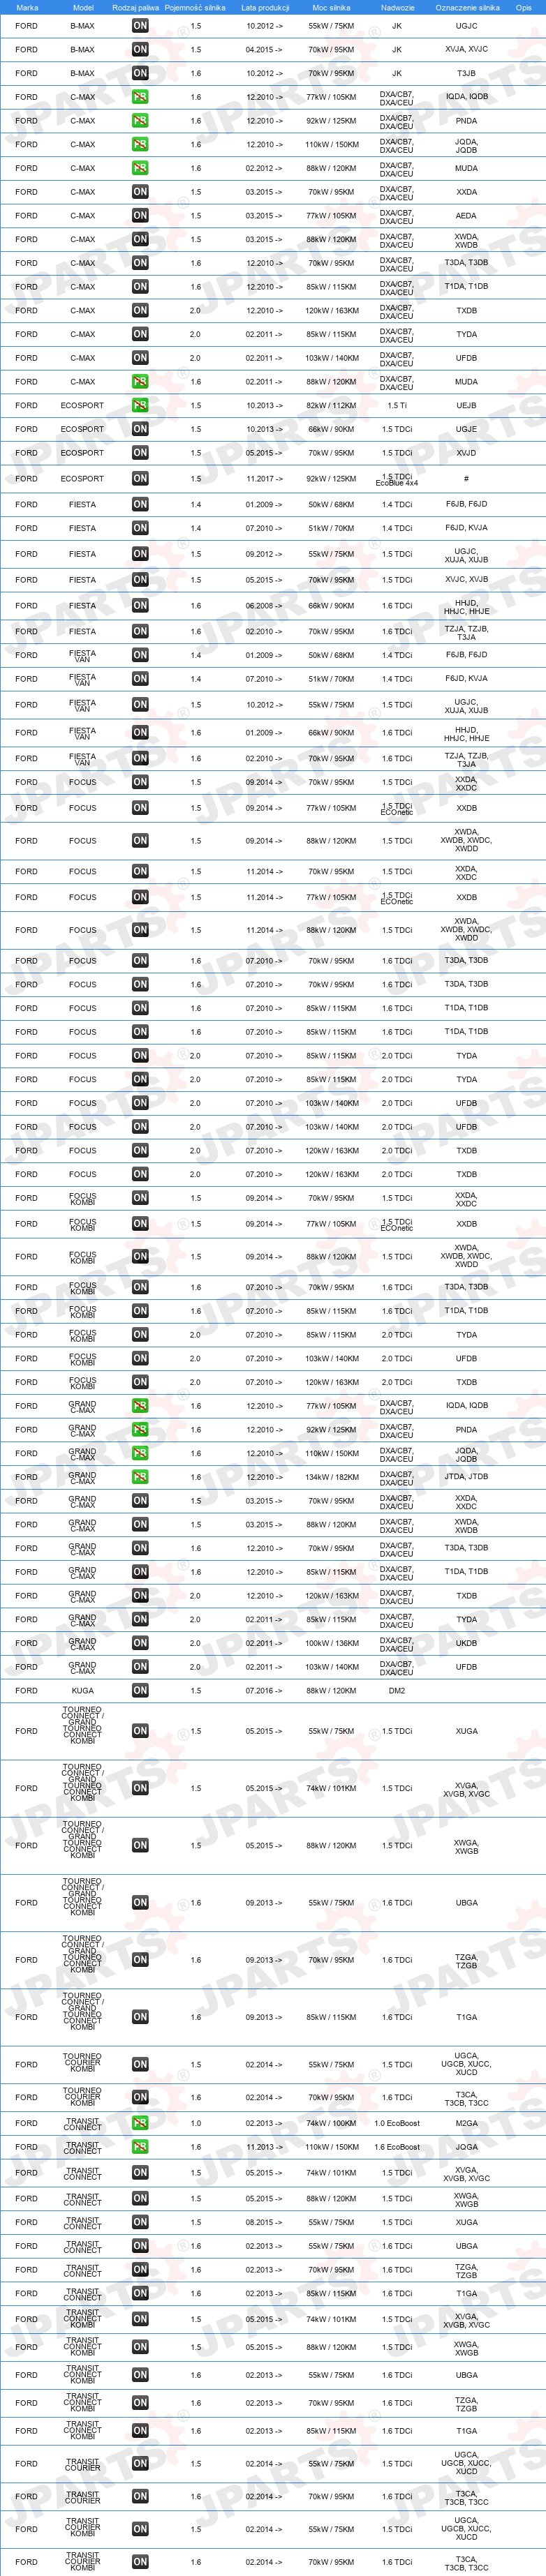Click the Opis column header
Screen dimensions: 546x2576
(x=523, y=7)
